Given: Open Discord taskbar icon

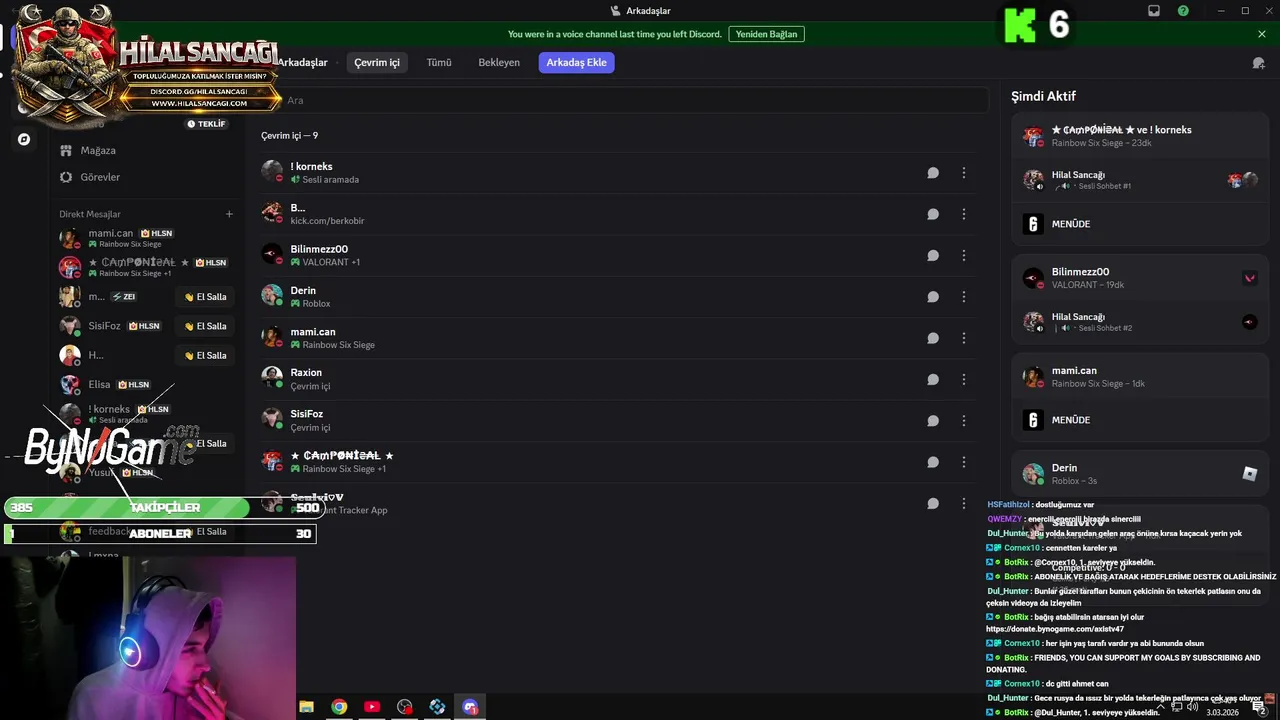Looking at the screenshot, I should point(470,707).
